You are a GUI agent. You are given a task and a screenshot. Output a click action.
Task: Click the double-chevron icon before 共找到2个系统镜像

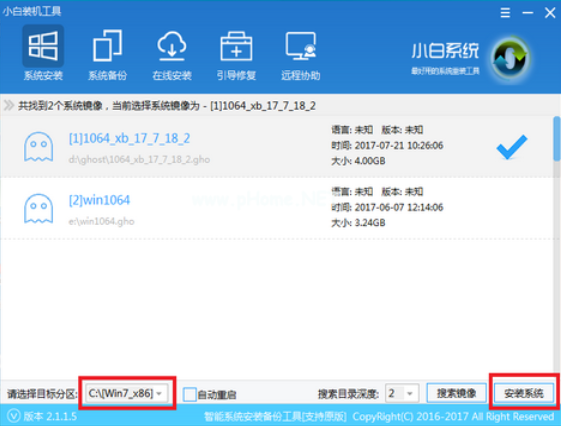(x=9, y=106)
